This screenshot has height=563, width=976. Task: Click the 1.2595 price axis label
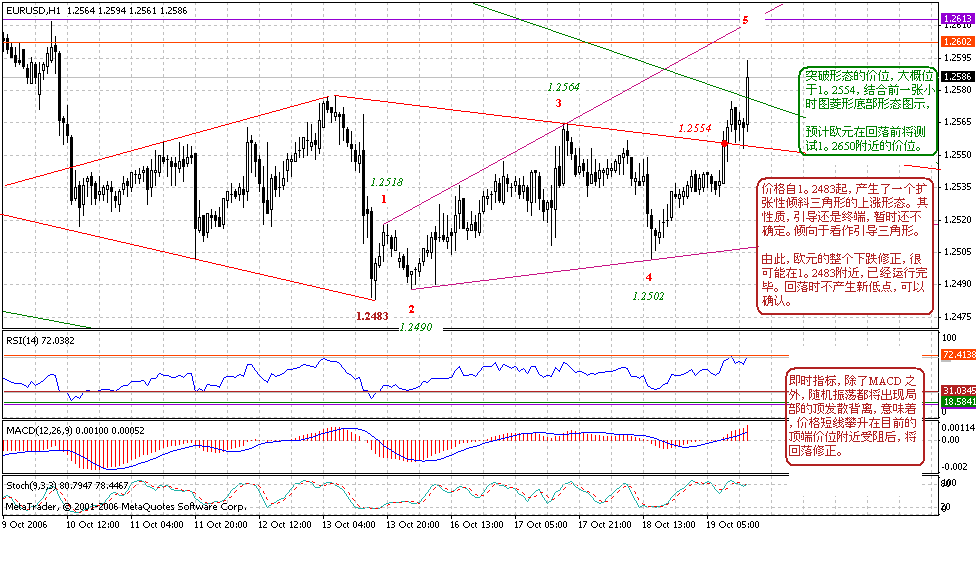(958, 58)
